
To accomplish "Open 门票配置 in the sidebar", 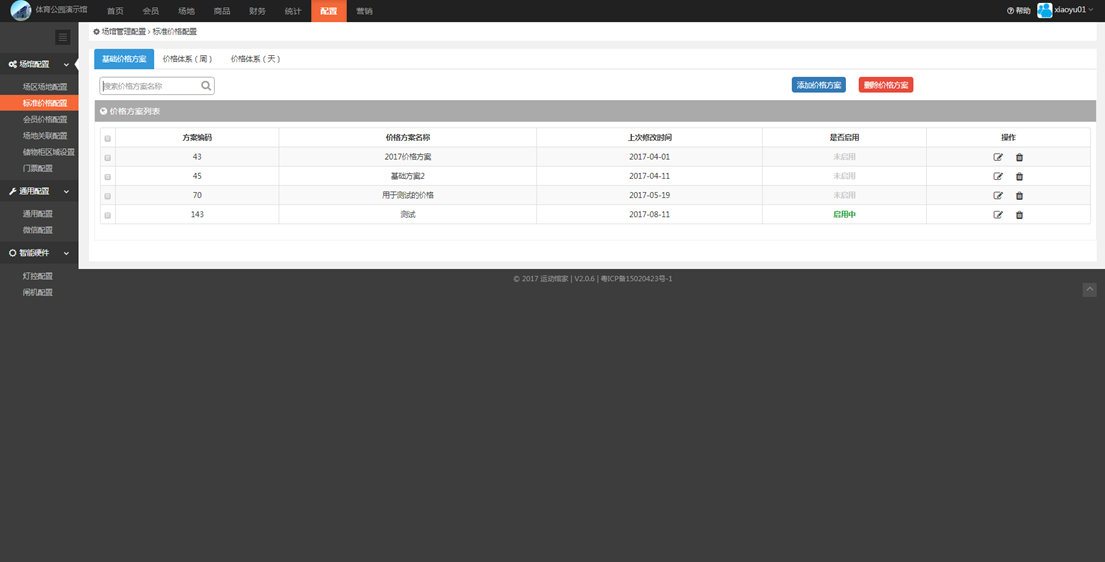I will point(38,168).
